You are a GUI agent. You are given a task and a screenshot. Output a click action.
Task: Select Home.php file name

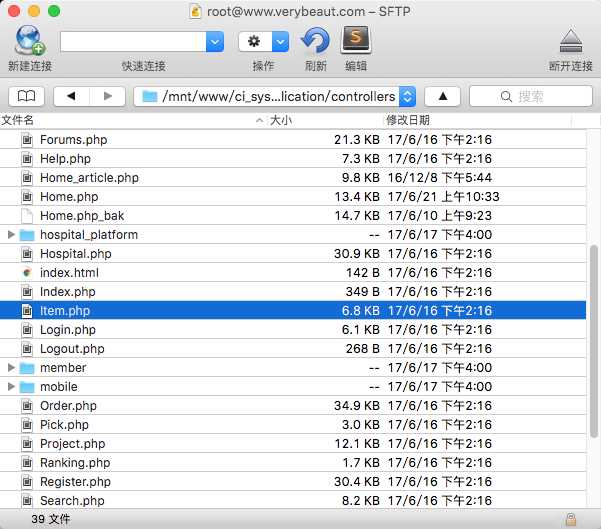[x=69, y=197]
